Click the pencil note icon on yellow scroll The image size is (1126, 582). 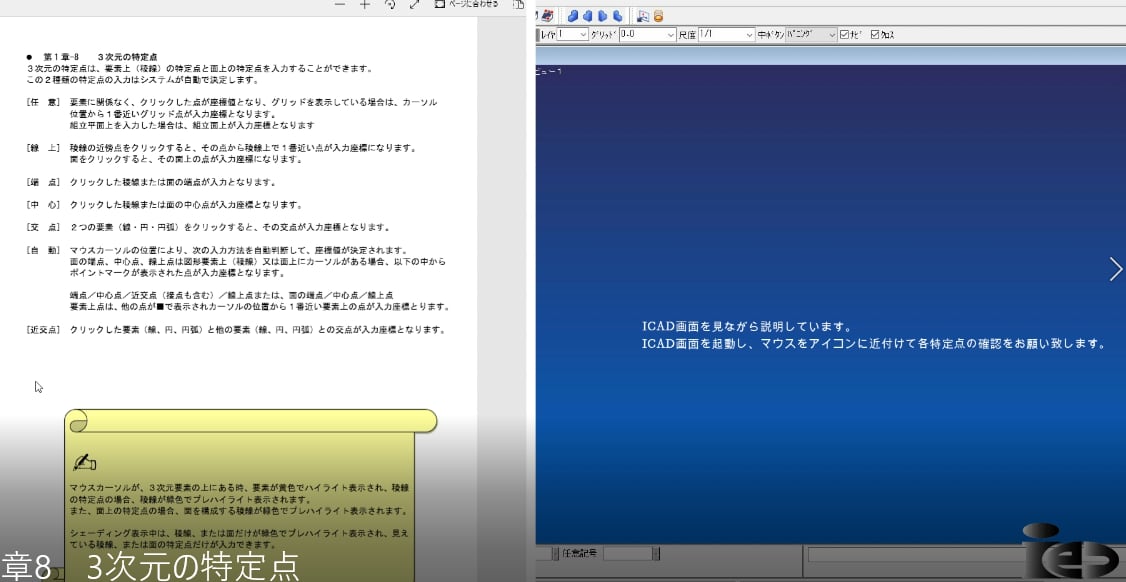(85, 462)
